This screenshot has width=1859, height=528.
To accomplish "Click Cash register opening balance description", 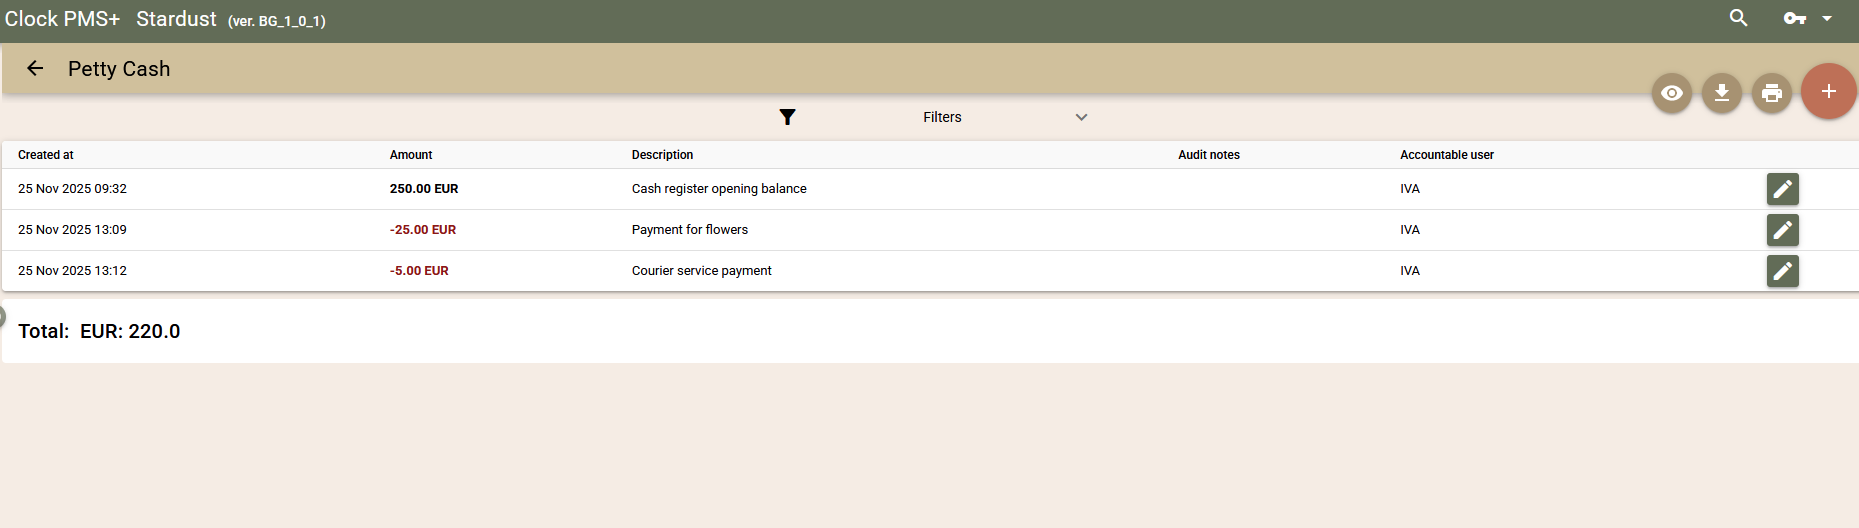I will point(719,189).
